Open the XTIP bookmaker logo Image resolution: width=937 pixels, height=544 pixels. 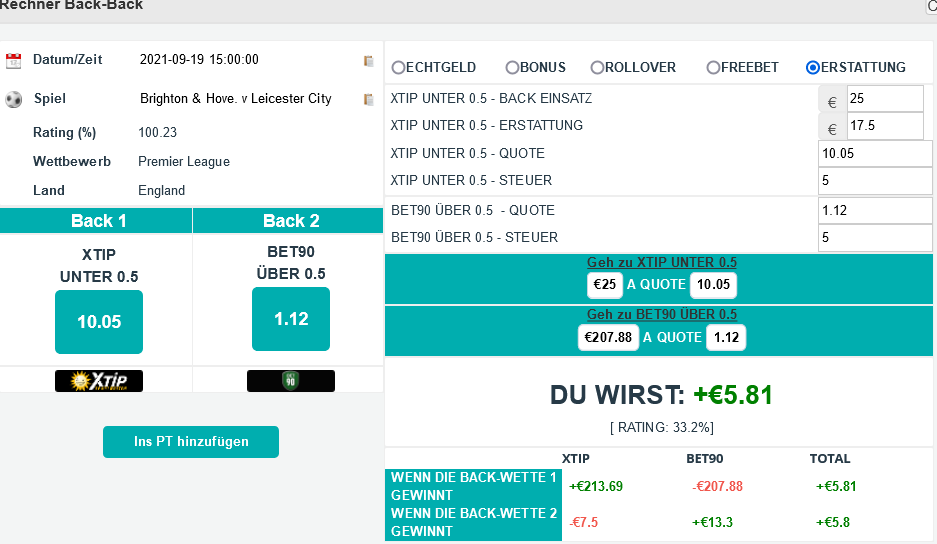click(99, 381)
